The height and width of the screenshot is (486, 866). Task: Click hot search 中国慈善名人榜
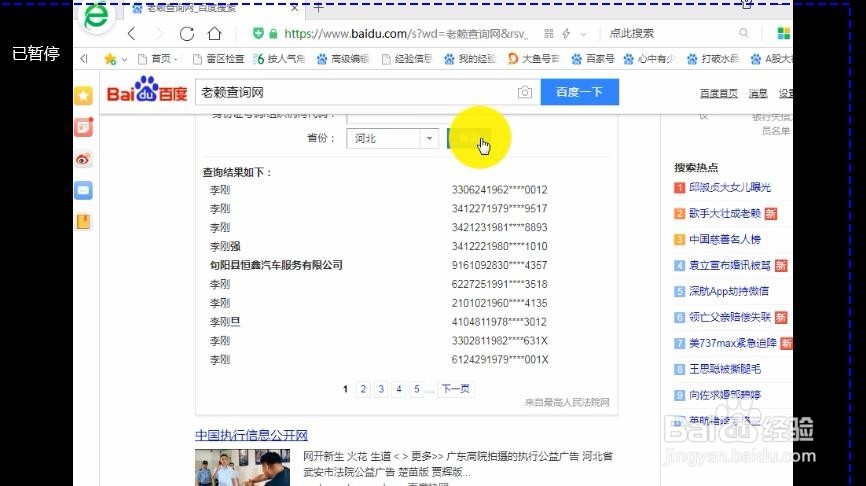click(725, 239)
